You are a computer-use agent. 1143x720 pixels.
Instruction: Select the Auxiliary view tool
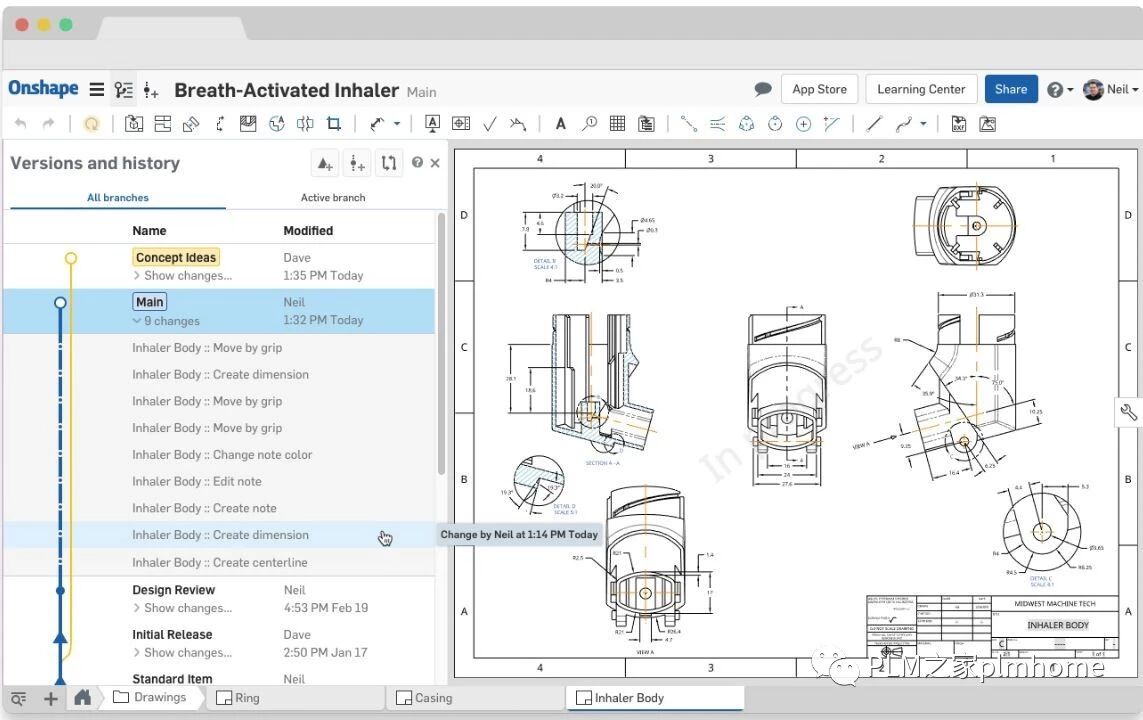(191, 124)
